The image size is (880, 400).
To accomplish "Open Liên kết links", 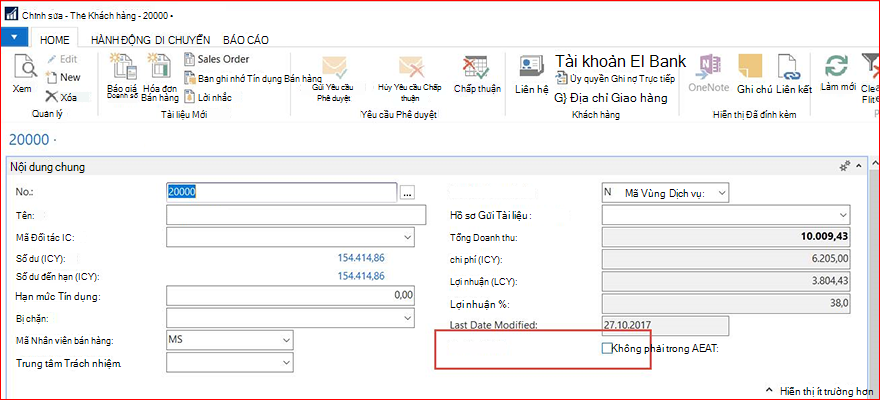I will pos(794,74).
